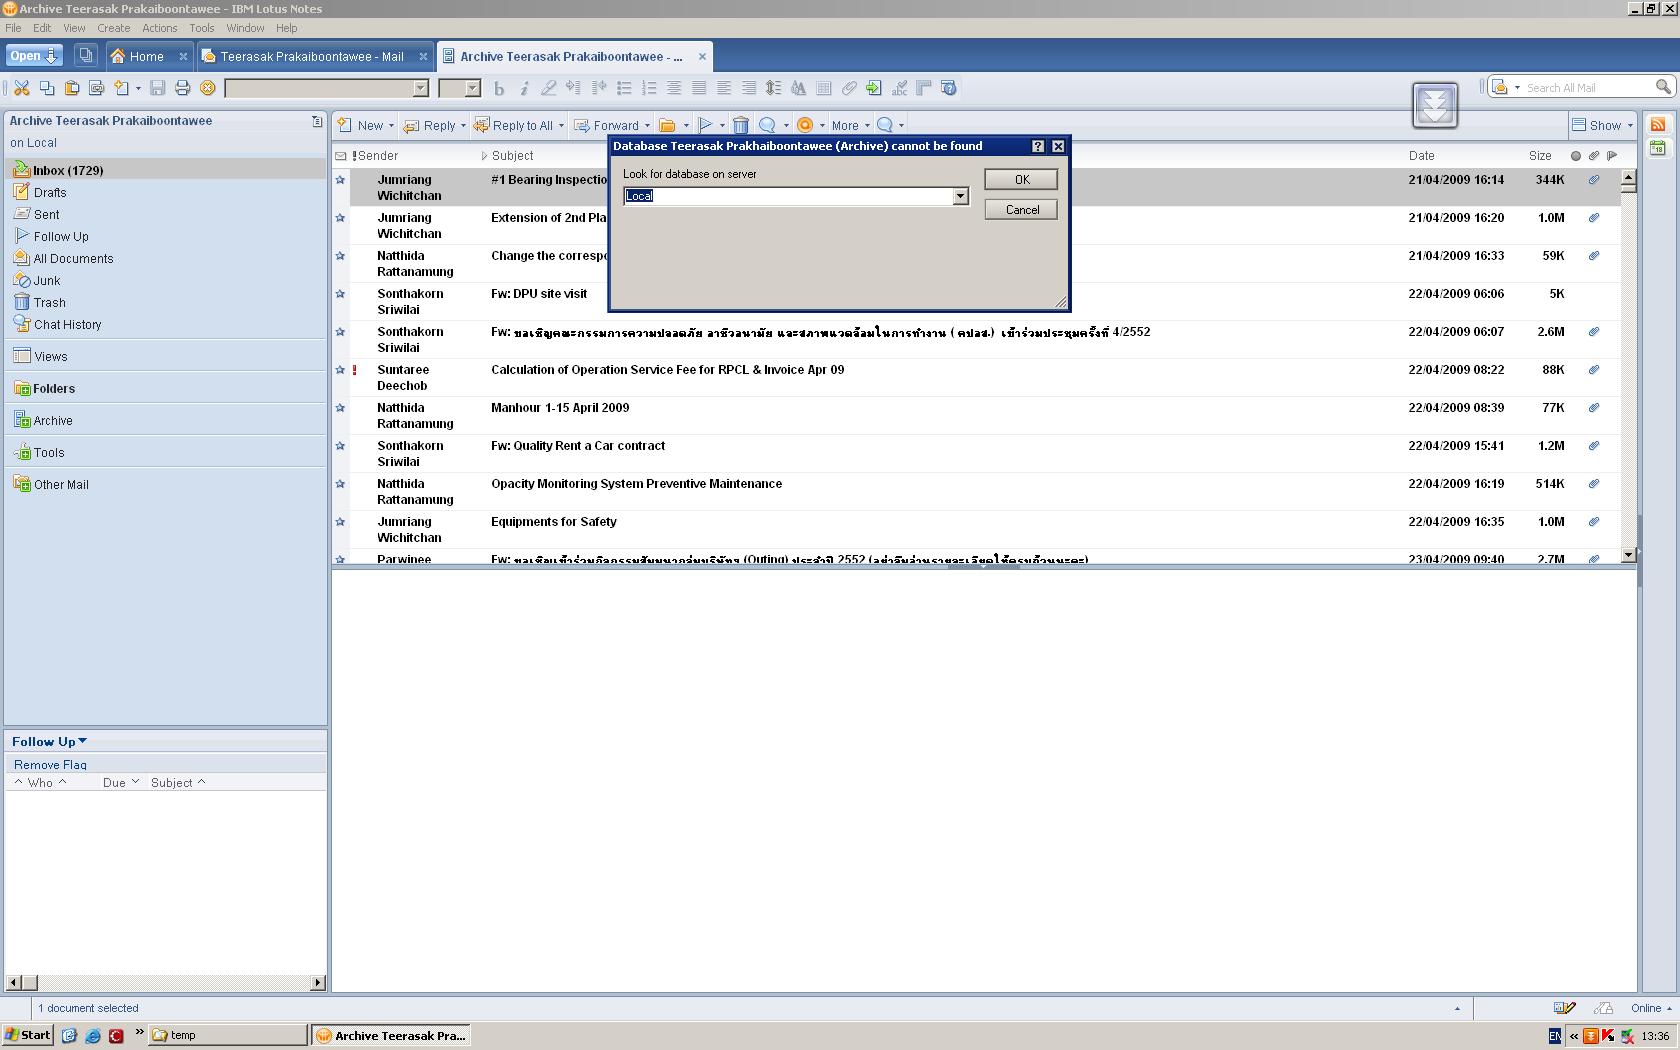Click the Paste clipboard icon
The height and width of the screenshot is (1050, 1680).
72,88
